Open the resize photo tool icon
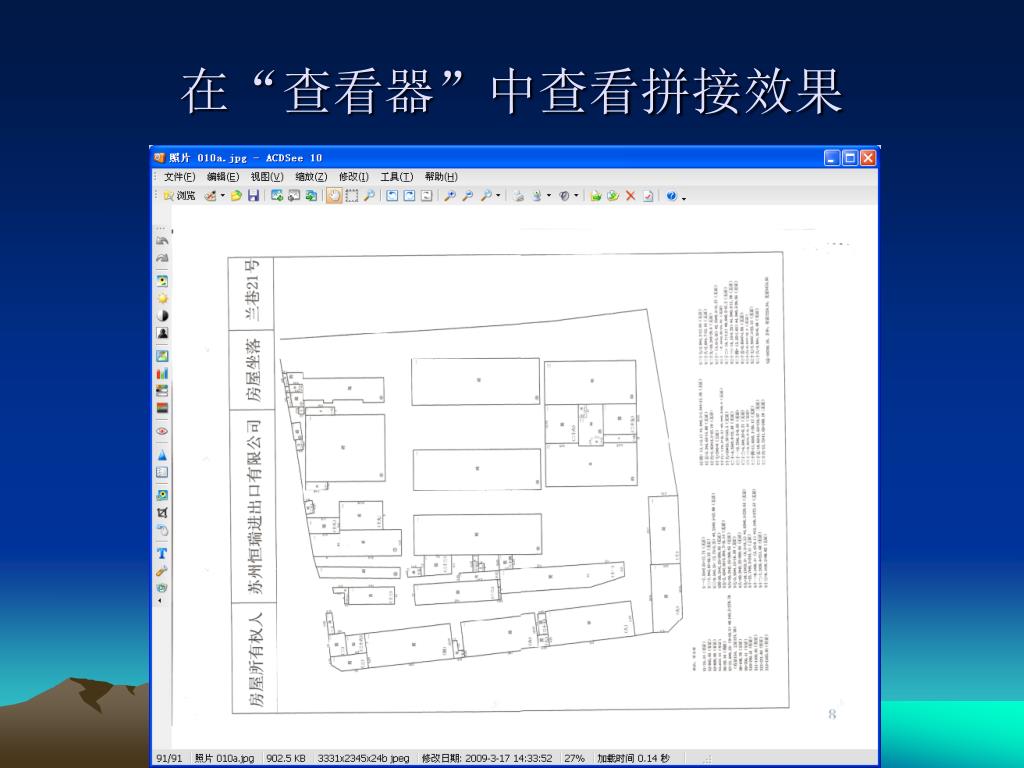 pyautogui.click(x=162, y=495)
